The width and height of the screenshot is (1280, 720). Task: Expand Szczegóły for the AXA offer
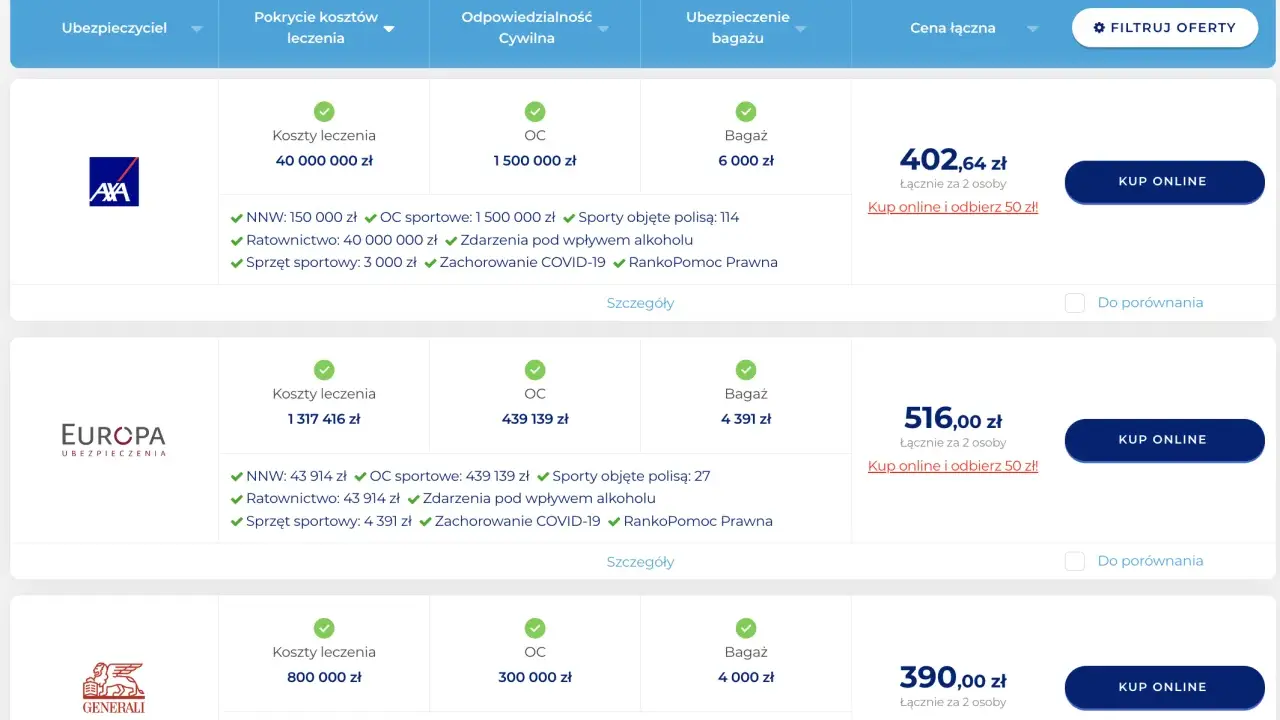point(640,303)
